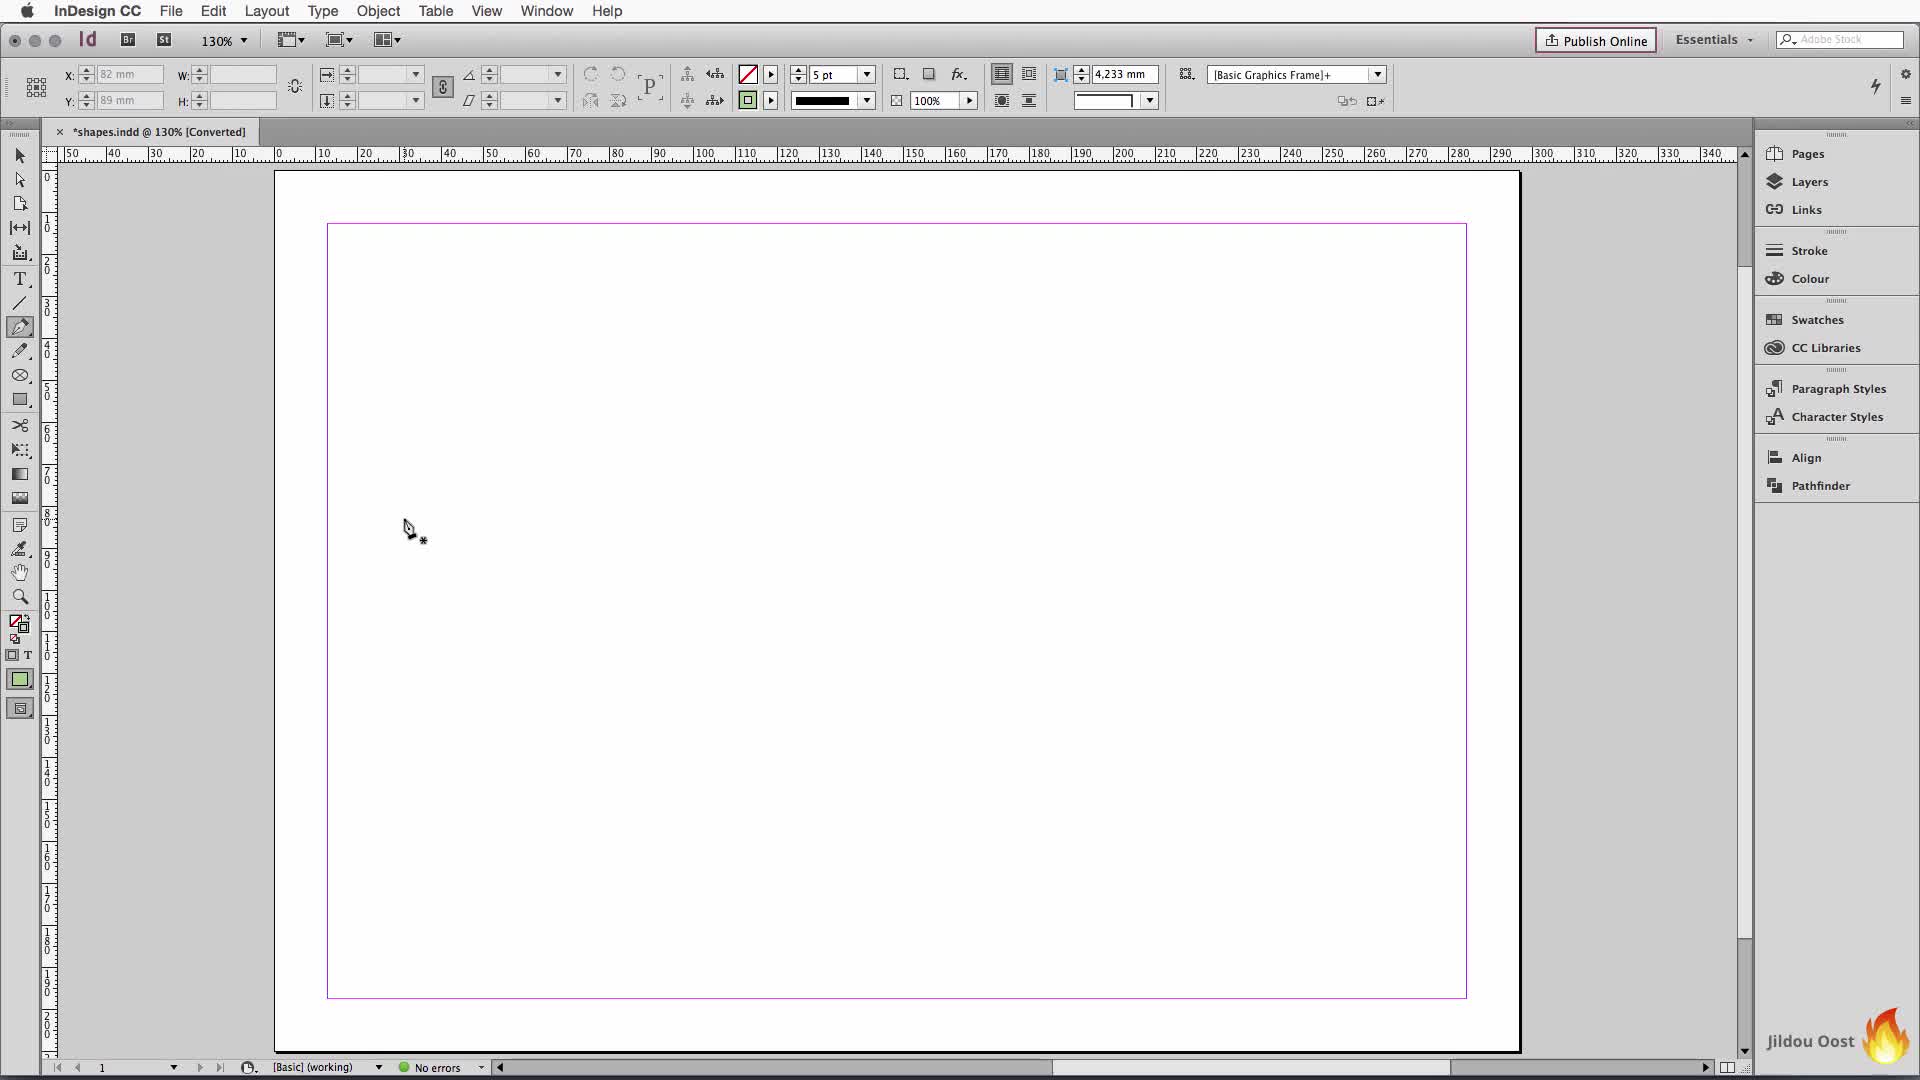Open the View Options dropdown
This screenshot has width=1920, height=1080.
[291, 40]
